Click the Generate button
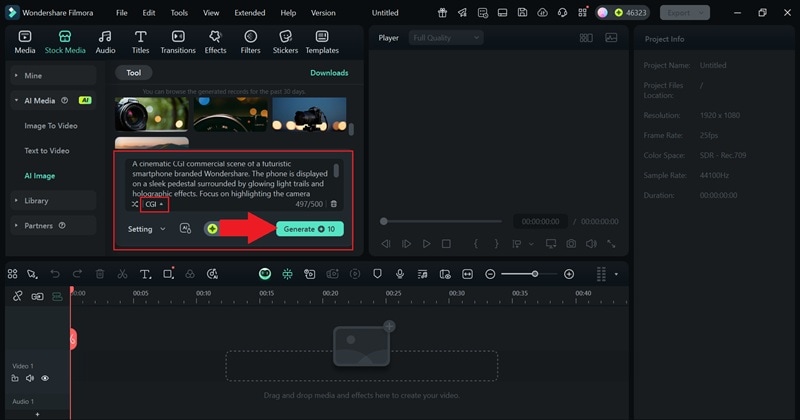 click(x=310, y=229)
